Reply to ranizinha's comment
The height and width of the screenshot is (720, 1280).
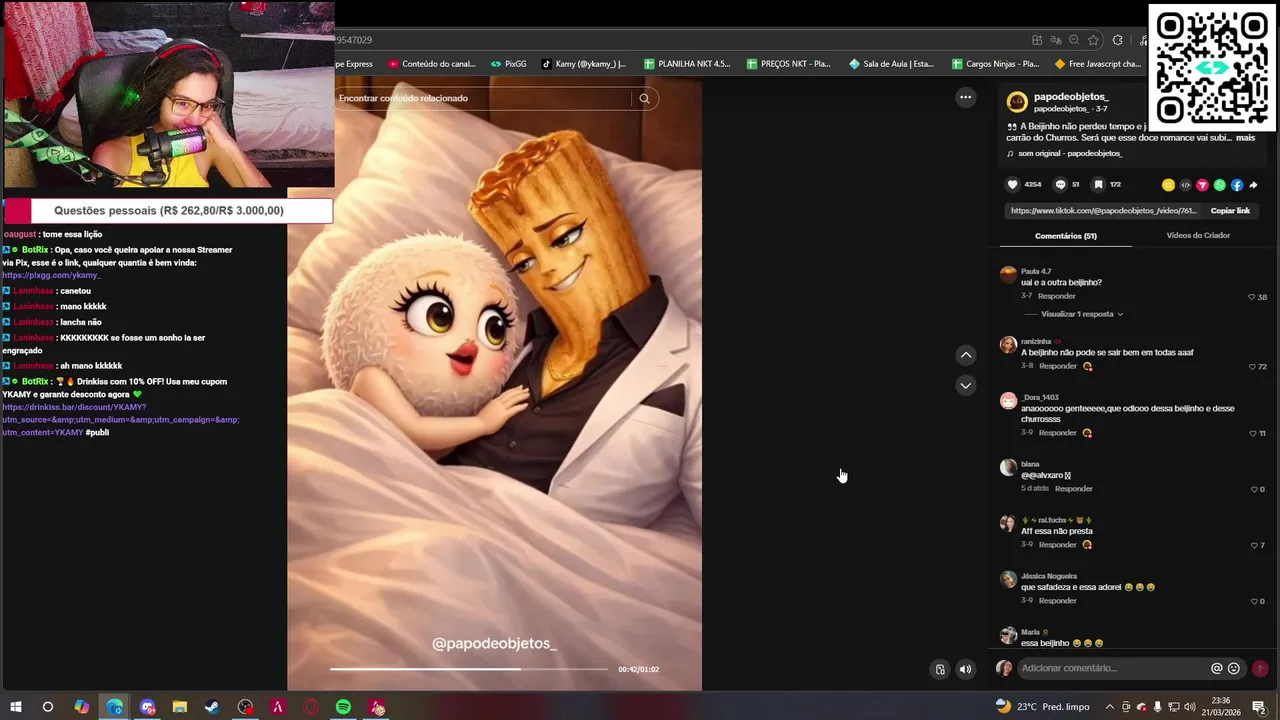click(x=1058, y=367)
